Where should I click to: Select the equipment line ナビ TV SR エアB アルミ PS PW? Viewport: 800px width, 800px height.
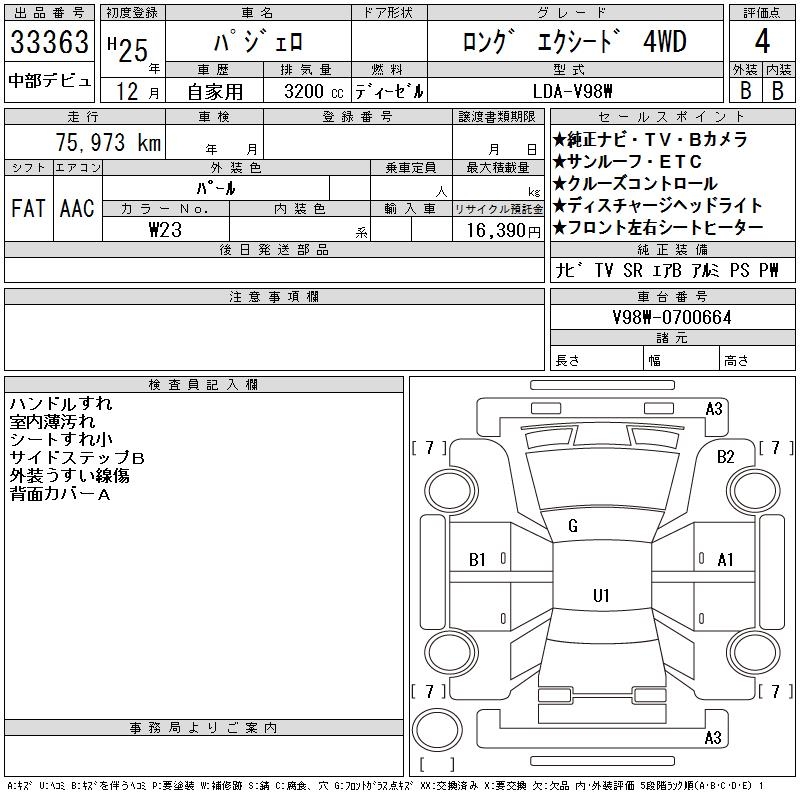667,270
